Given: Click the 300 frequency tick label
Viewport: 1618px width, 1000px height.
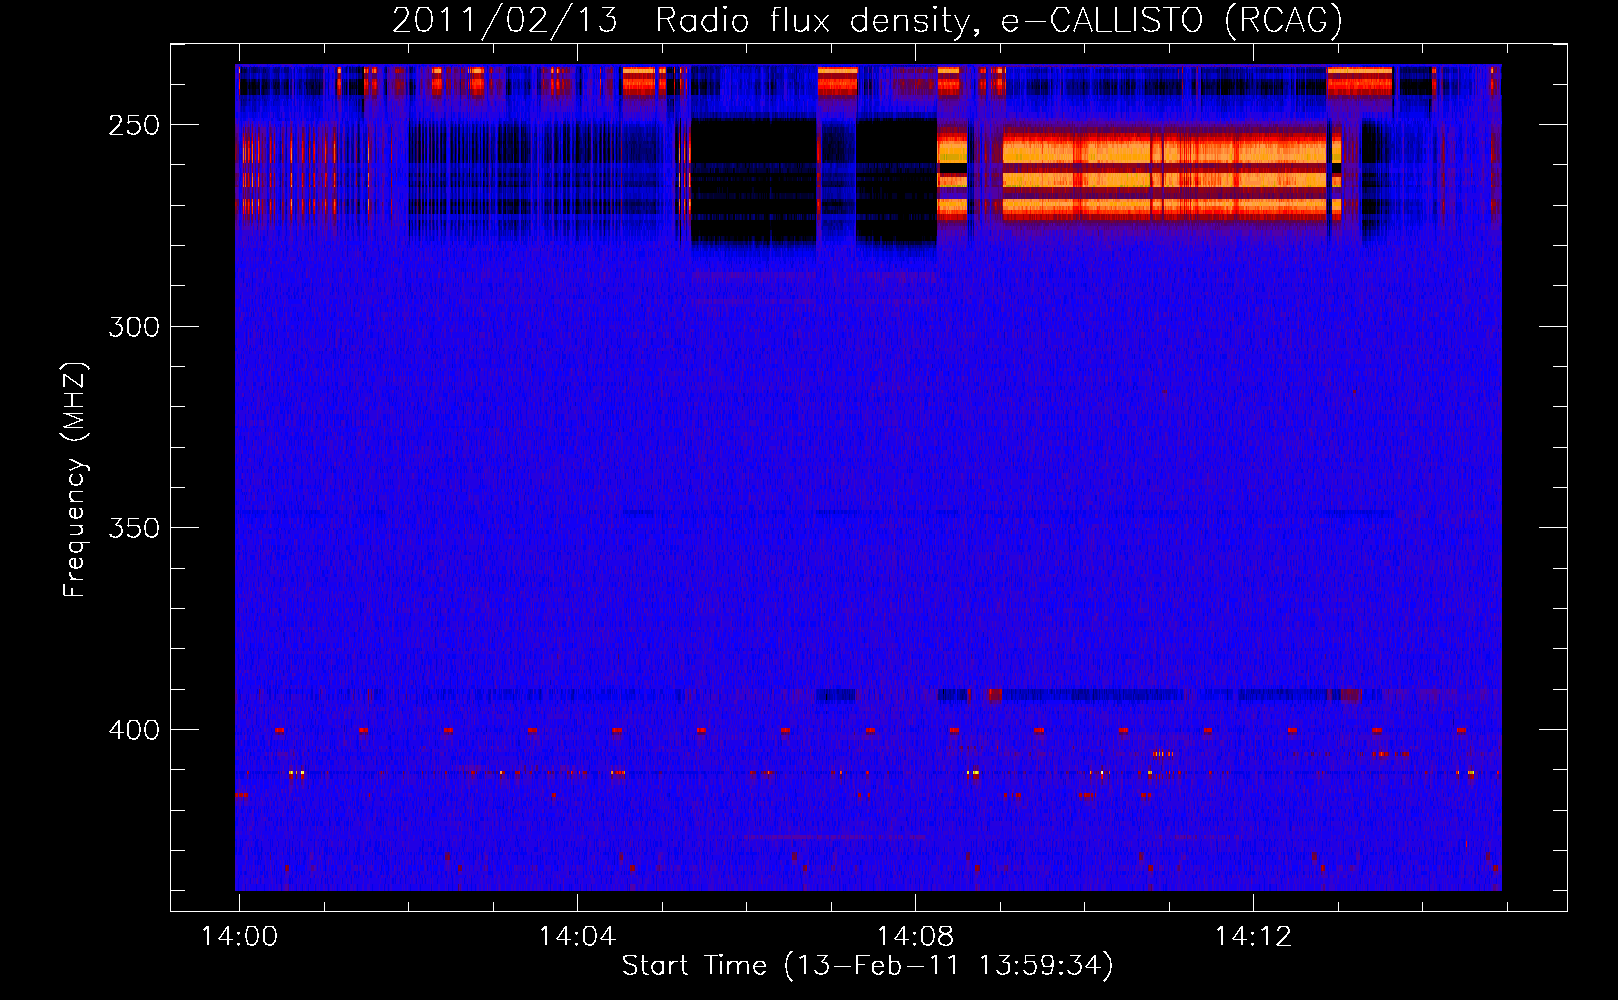Looking at the screenshot, I should click(x=134, y=327).
